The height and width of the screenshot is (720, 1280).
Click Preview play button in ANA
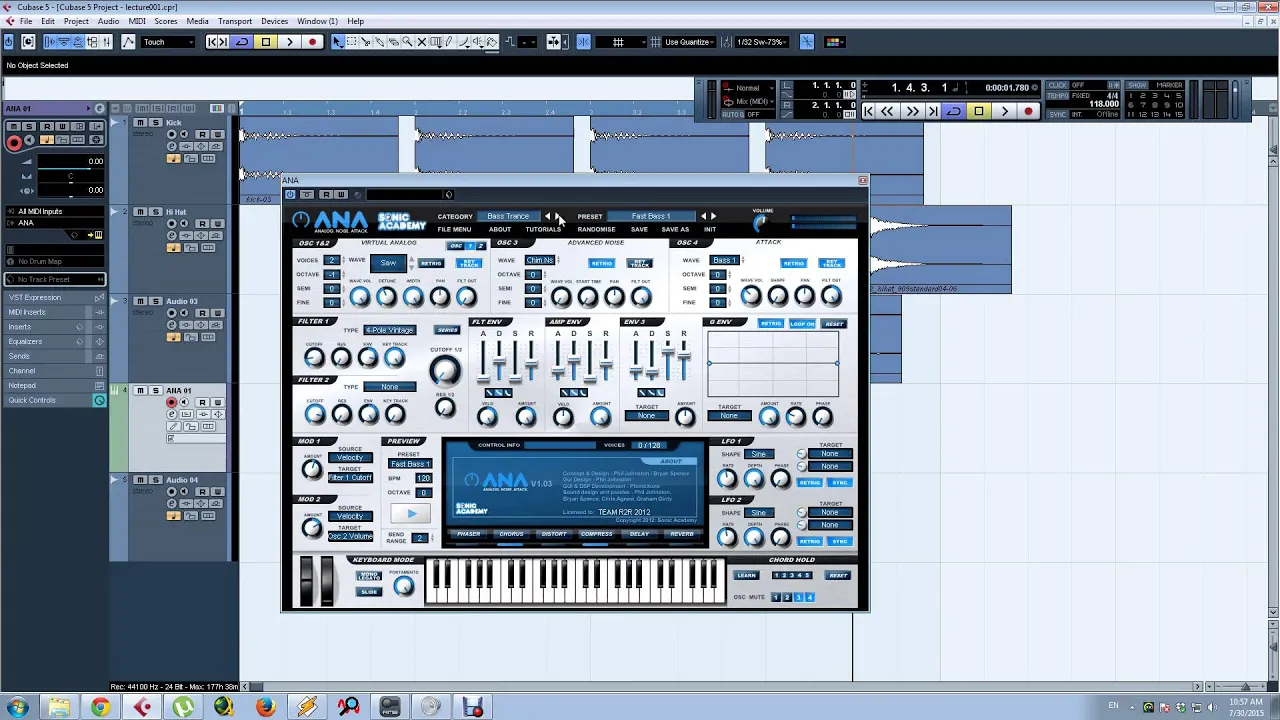(x=411, y=514)
